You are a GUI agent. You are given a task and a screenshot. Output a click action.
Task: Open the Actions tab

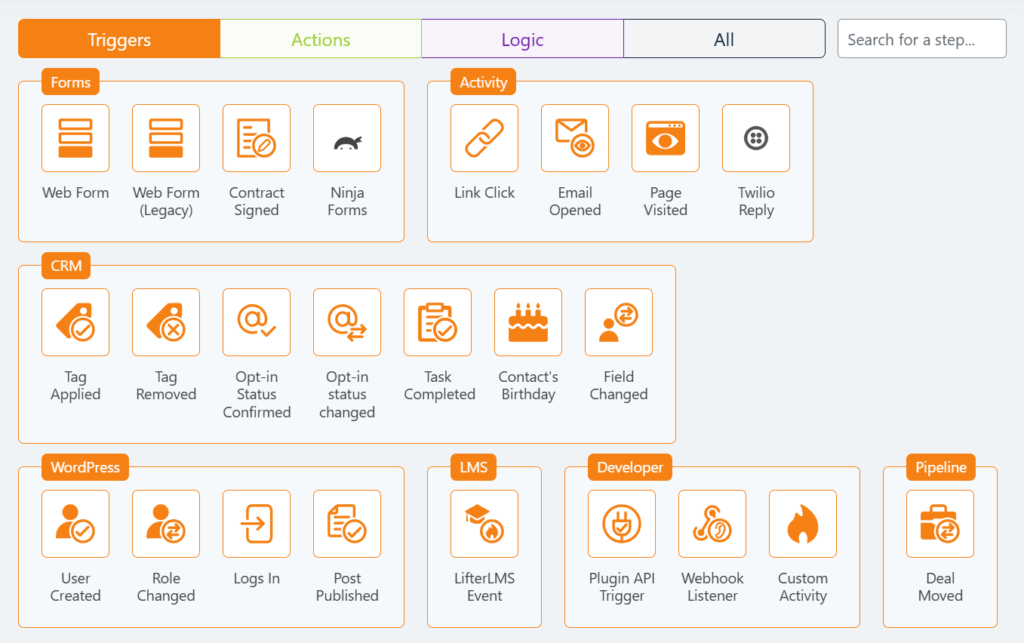(321, 39)
